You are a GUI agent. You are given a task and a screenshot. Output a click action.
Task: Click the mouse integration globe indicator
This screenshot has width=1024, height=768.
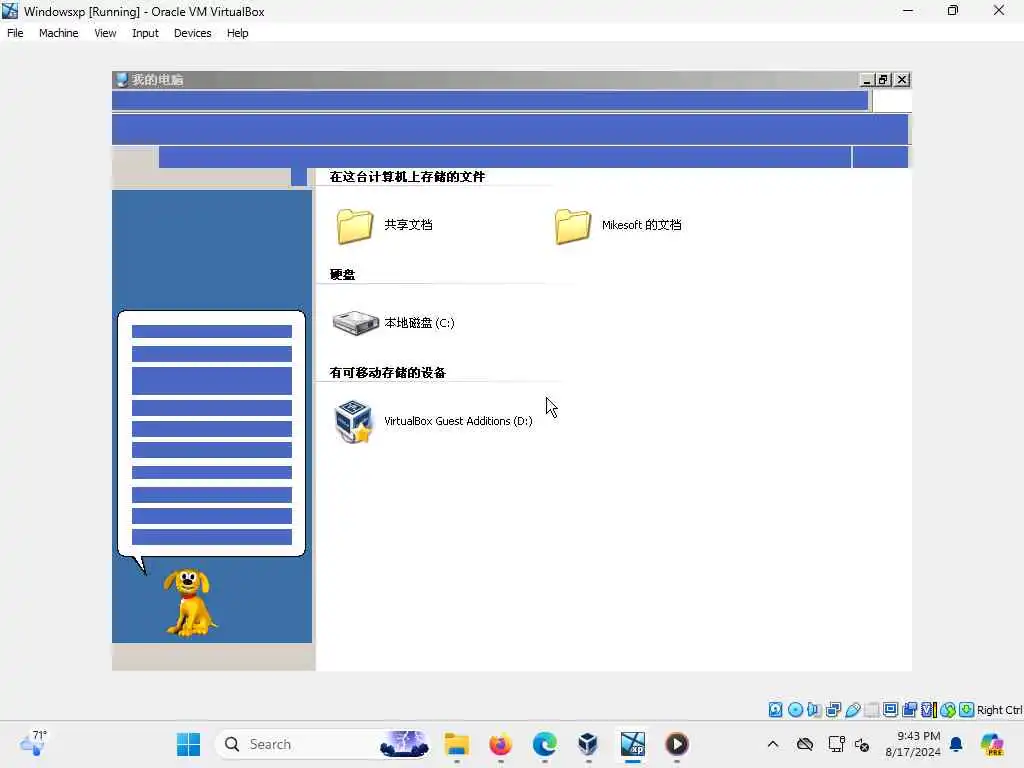point(948,710)
